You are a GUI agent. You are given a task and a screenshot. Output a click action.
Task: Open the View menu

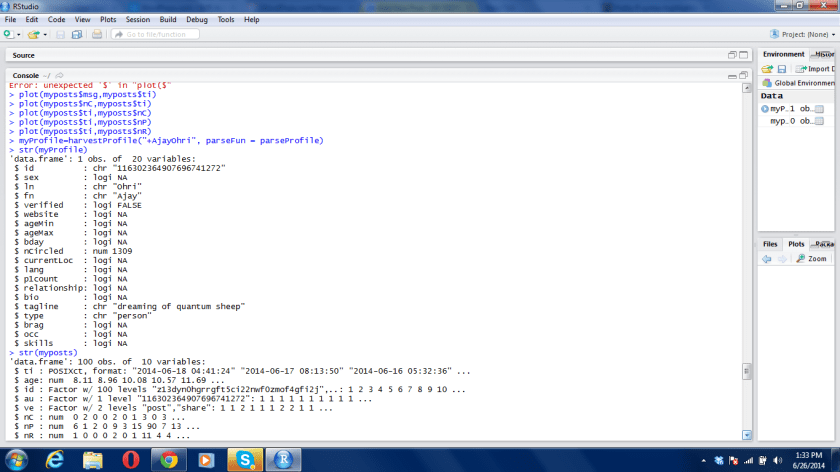pos(82,19)
